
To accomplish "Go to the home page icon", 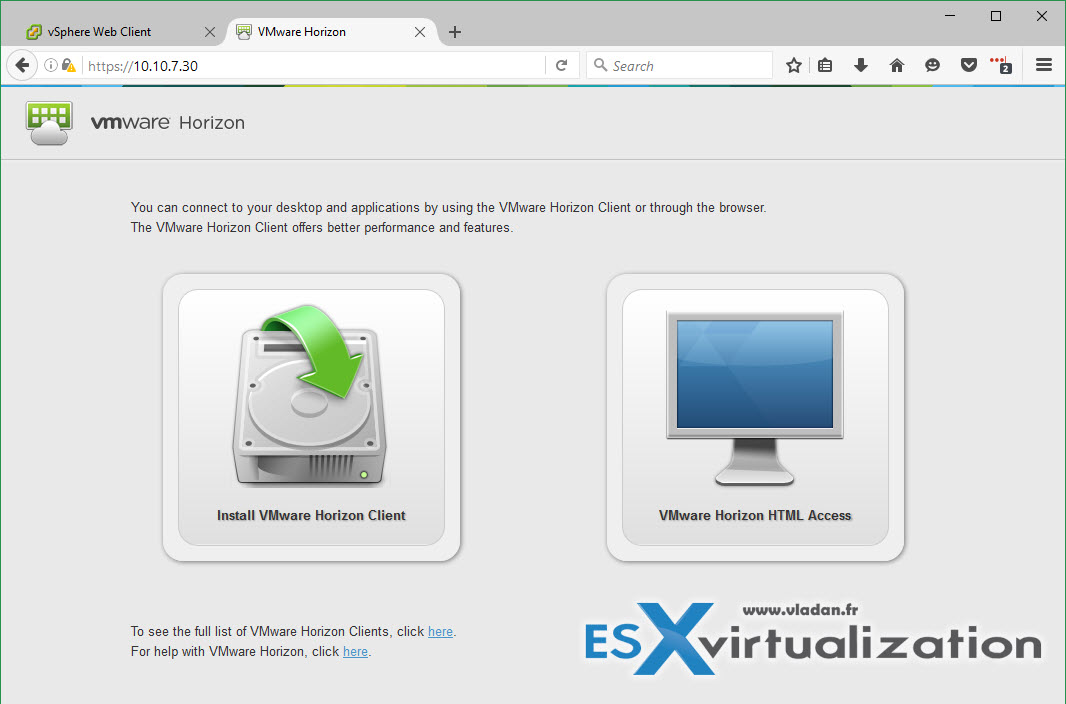I will (897, 65).
